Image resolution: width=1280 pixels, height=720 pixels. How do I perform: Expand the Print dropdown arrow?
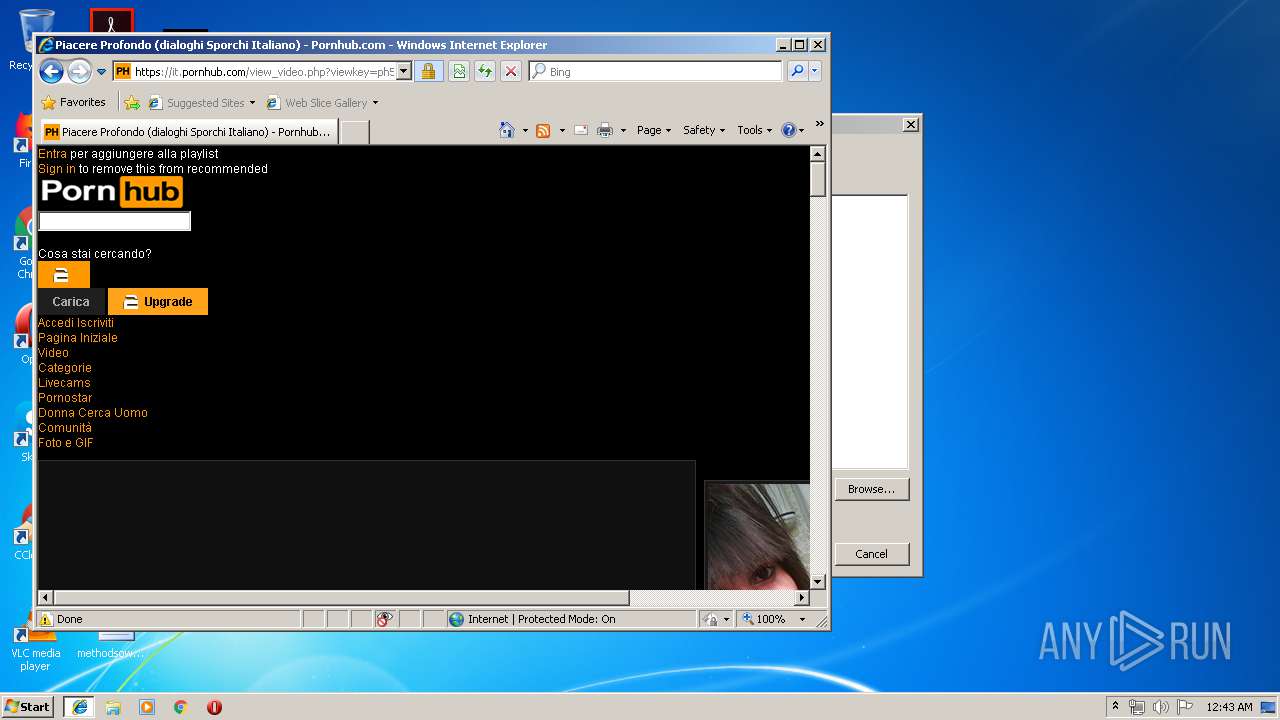point(623,130)
